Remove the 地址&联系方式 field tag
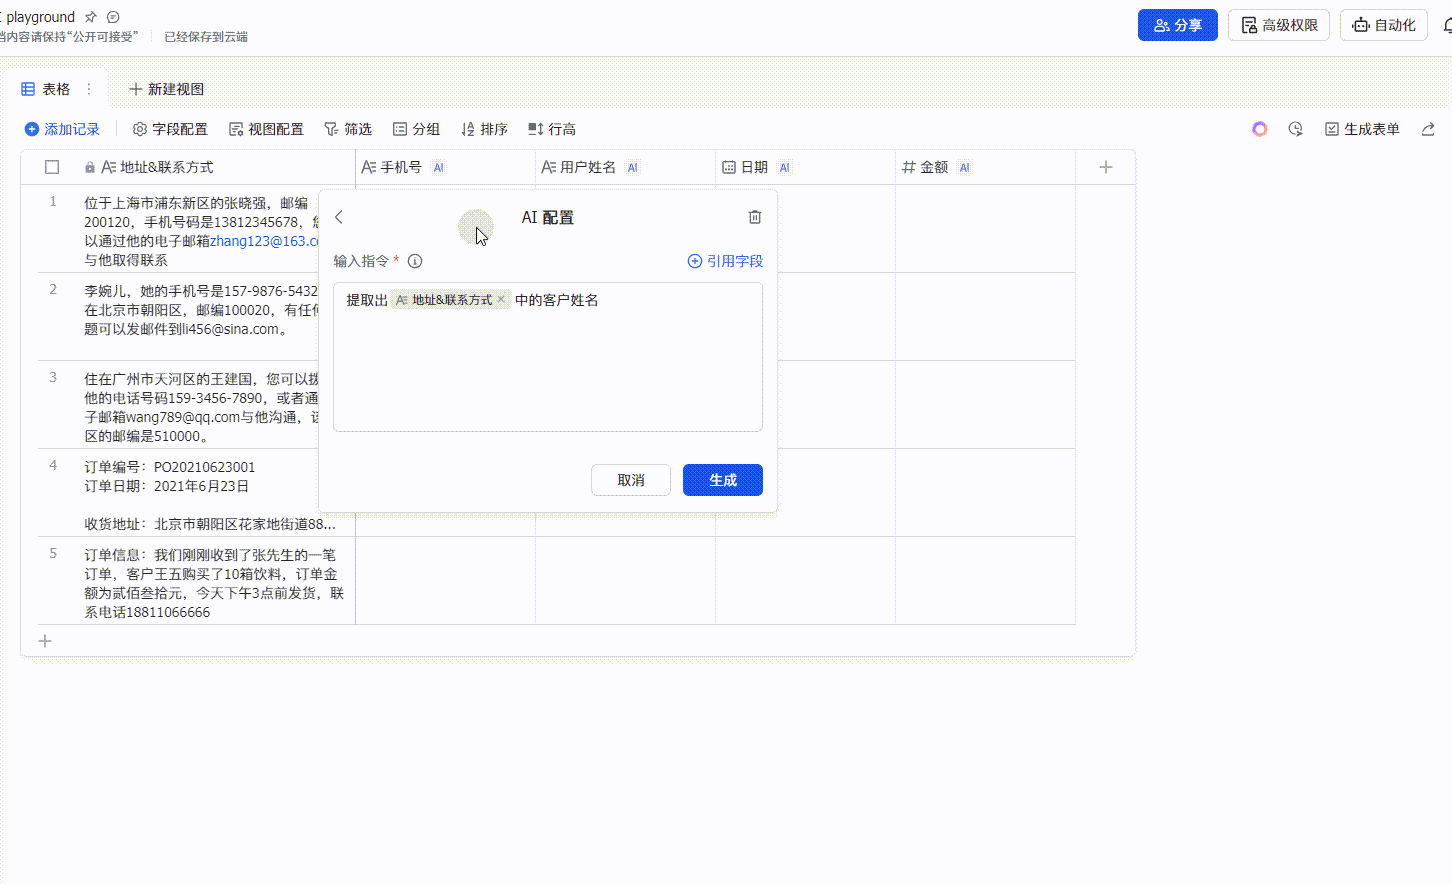Screen dimensions: 1452x884 (501, 300)
